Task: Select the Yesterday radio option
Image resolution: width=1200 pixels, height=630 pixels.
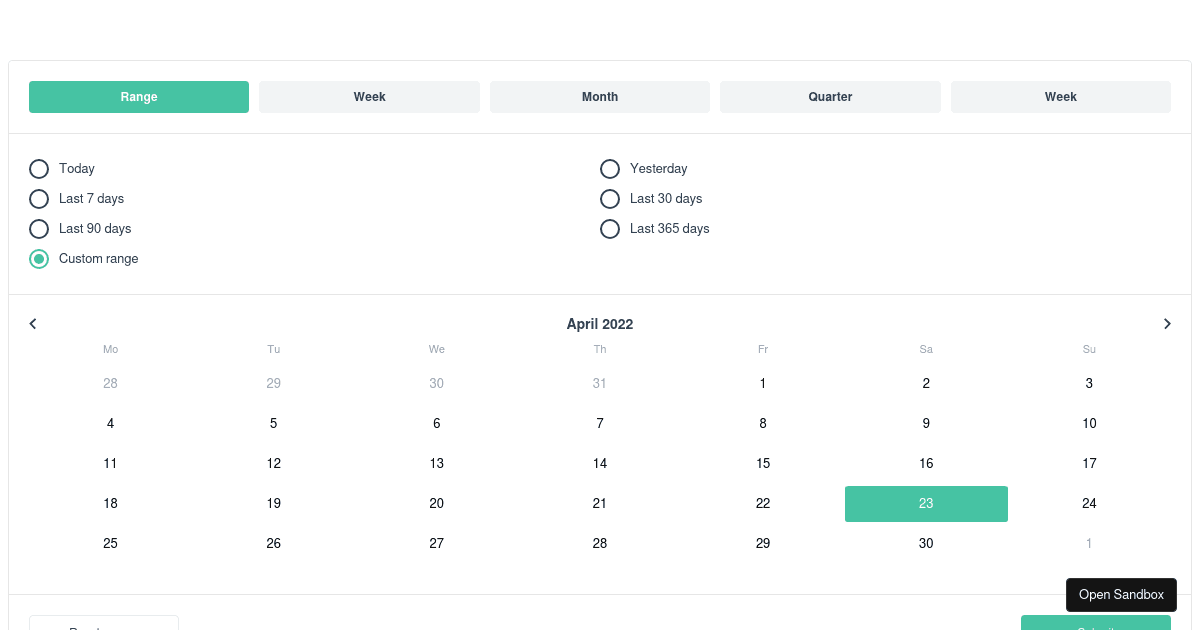Action: coord(610,168)
